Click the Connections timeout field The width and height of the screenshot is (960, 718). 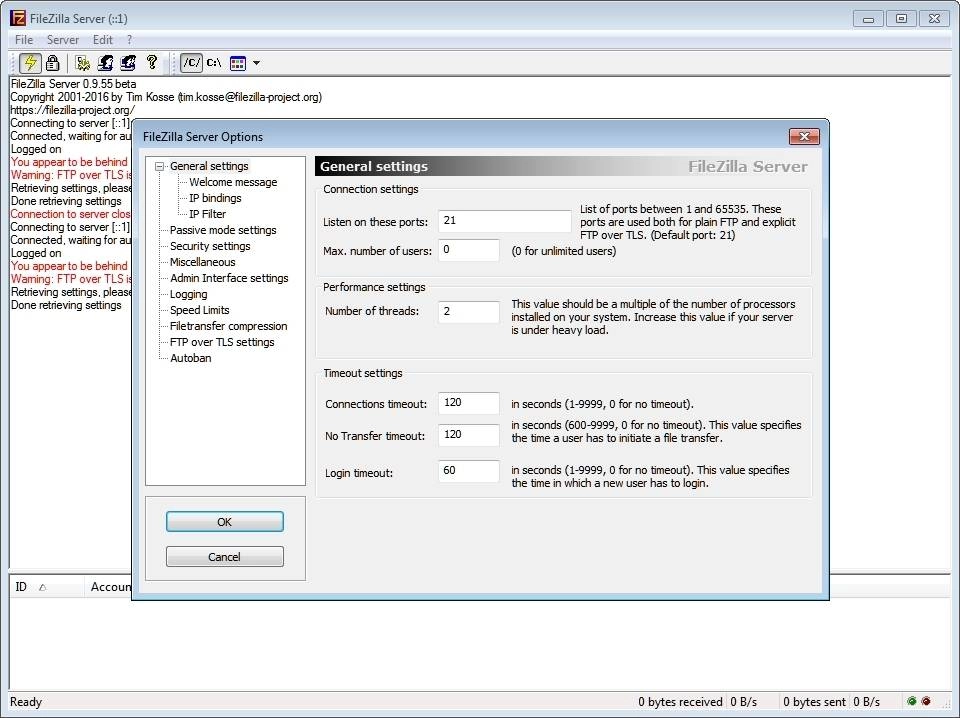click(469, 403)
